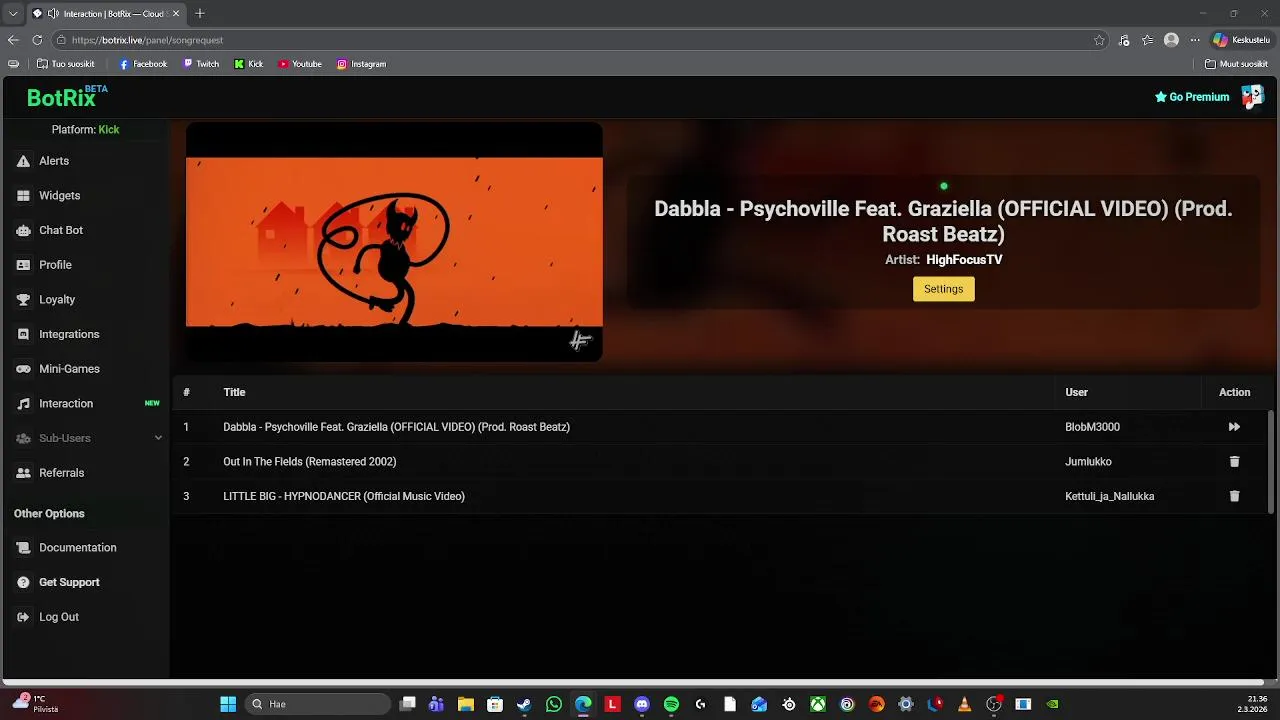Open Xbox app from the taskbar
This screenshot has width=1280, height=720.
point(818,704)
